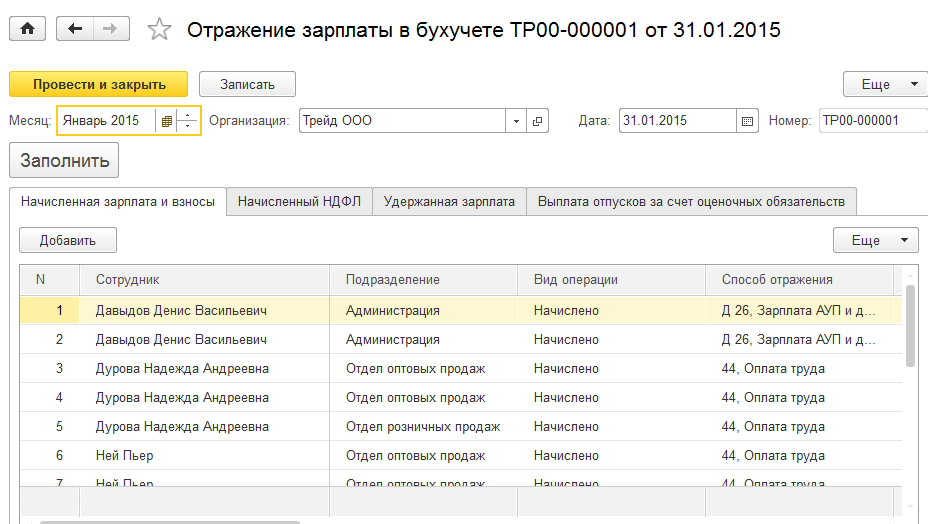
Task: Open the top Еще dropdown menu
Action: (881, 84)
